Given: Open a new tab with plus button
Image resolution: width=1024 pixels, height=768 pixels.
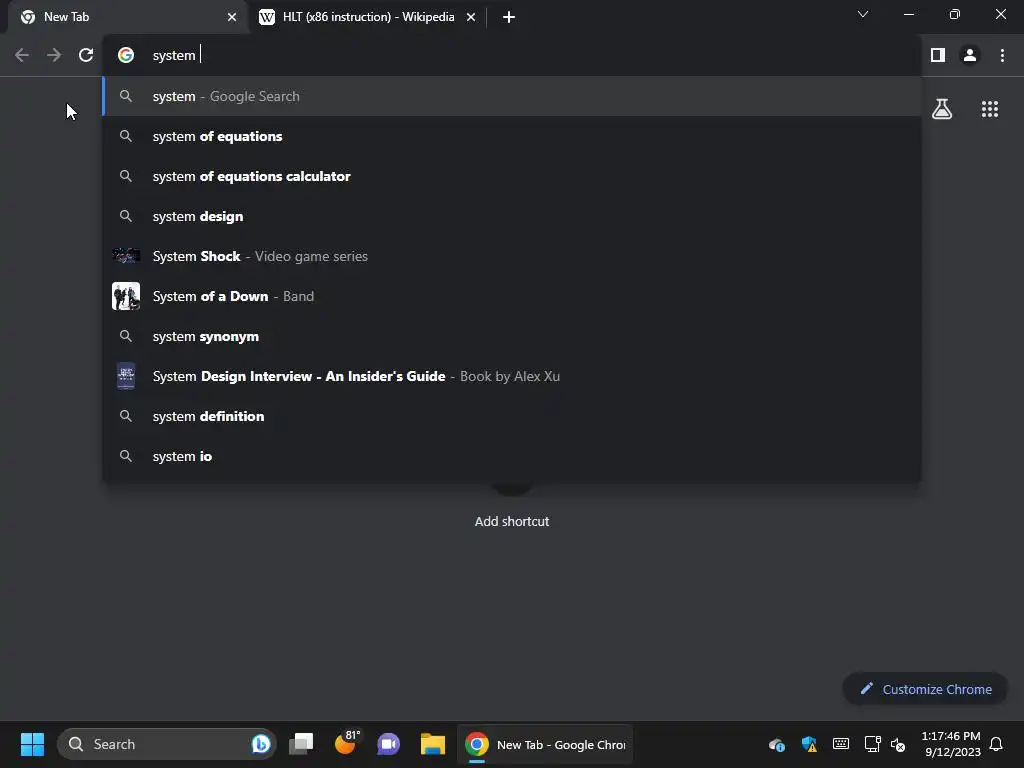Looking at the screenshot, I should pos(509,17).
